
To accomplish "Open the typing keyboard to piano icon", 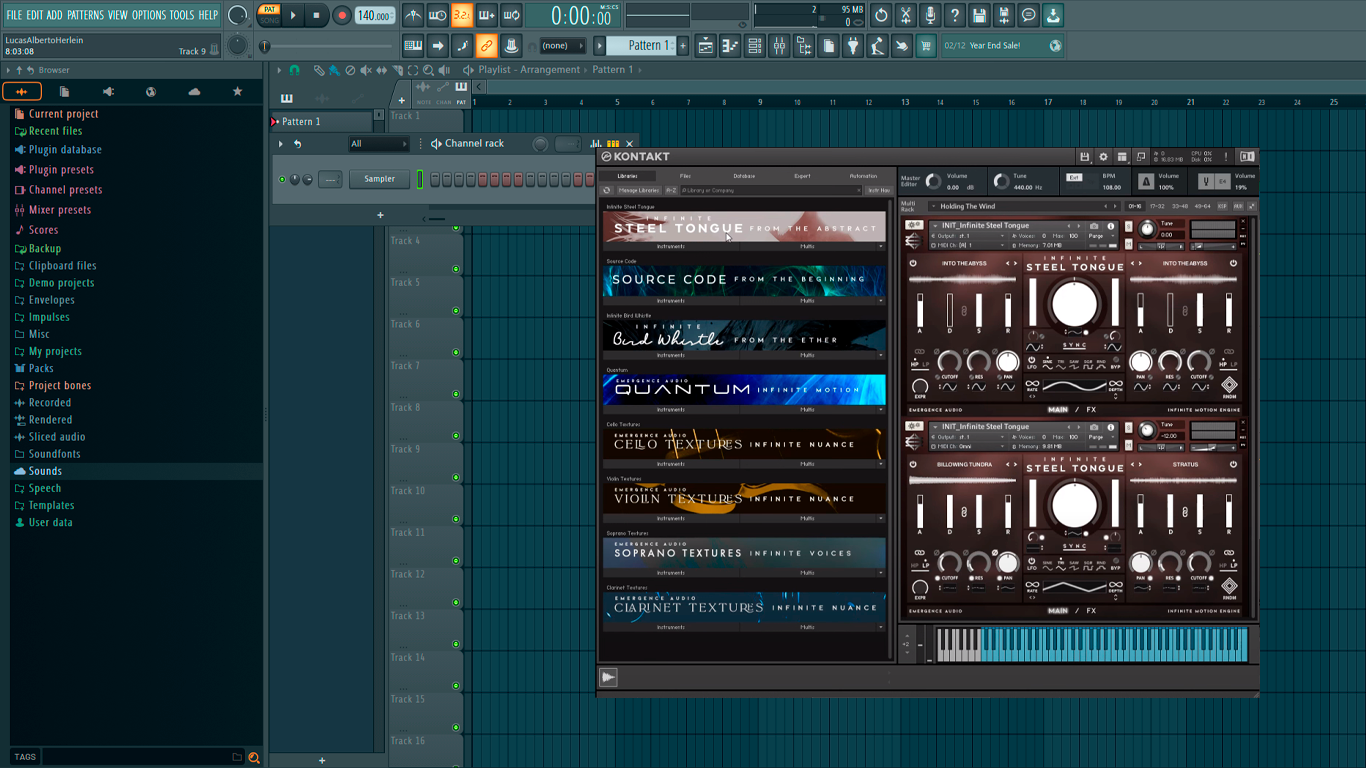I will pyautogui.click(x=413, y=46).
